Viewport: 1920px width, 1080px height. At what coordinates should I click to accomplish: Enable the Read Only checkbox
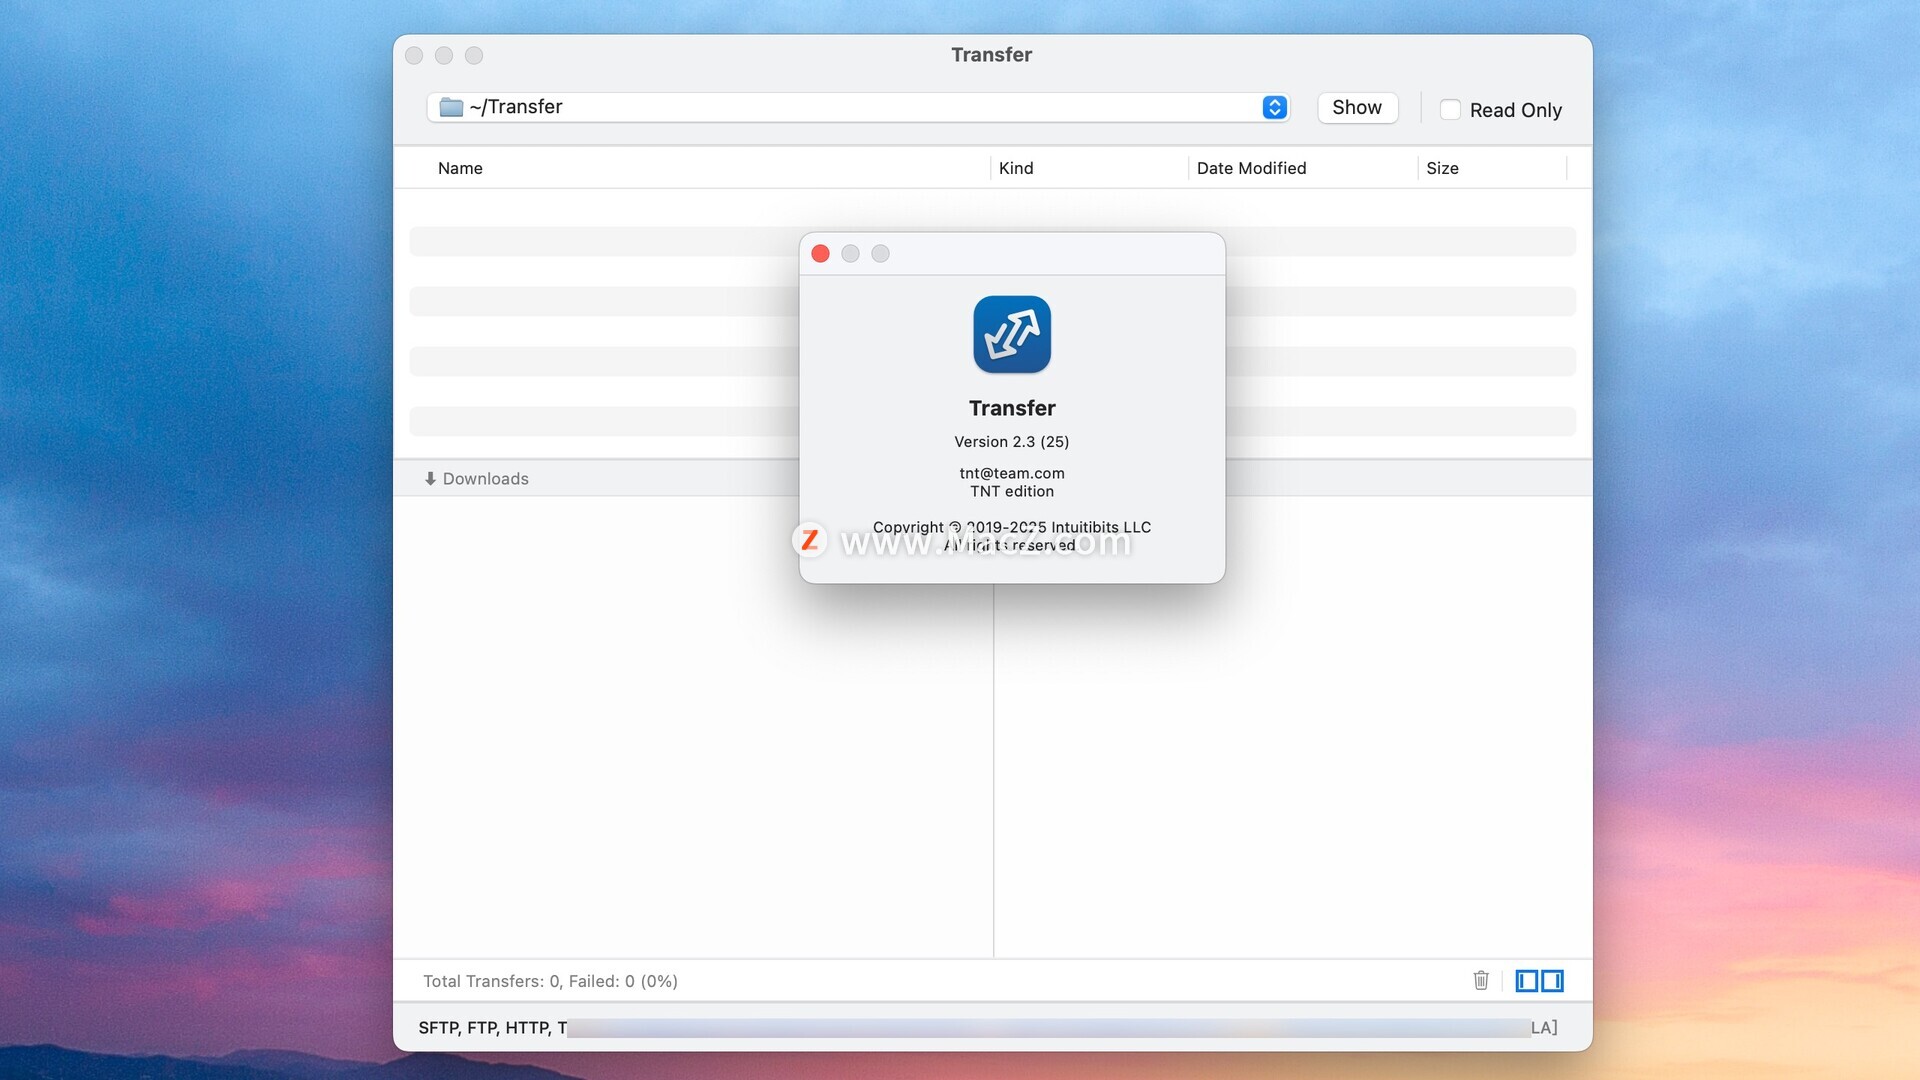click(x=1450, y=110)
